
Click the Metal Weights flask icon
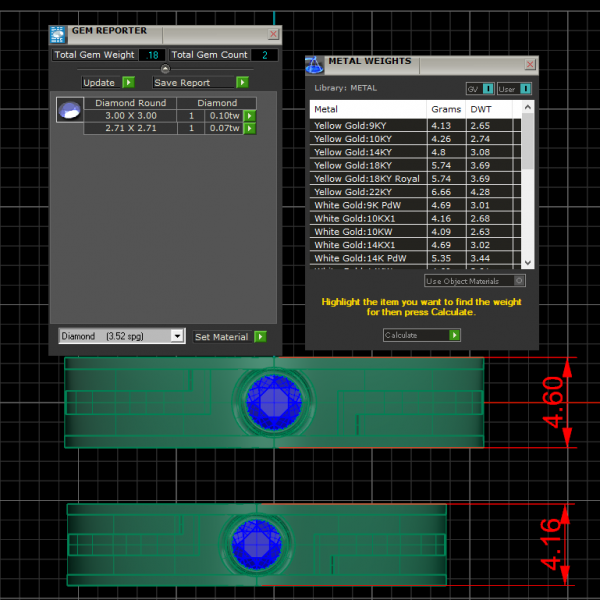point(314,64)
